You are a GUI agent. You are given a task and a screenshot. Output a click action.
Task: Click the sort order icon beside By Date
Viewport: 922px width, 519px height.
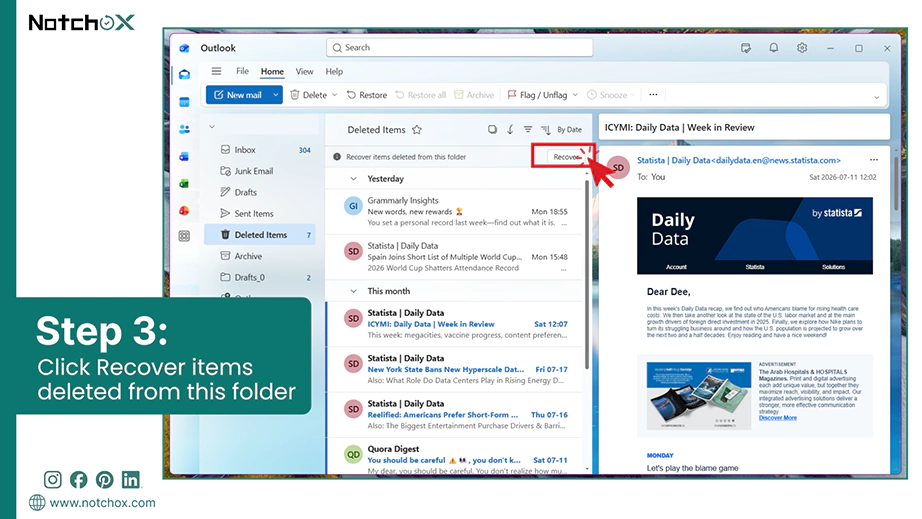(x=546, y=129)
